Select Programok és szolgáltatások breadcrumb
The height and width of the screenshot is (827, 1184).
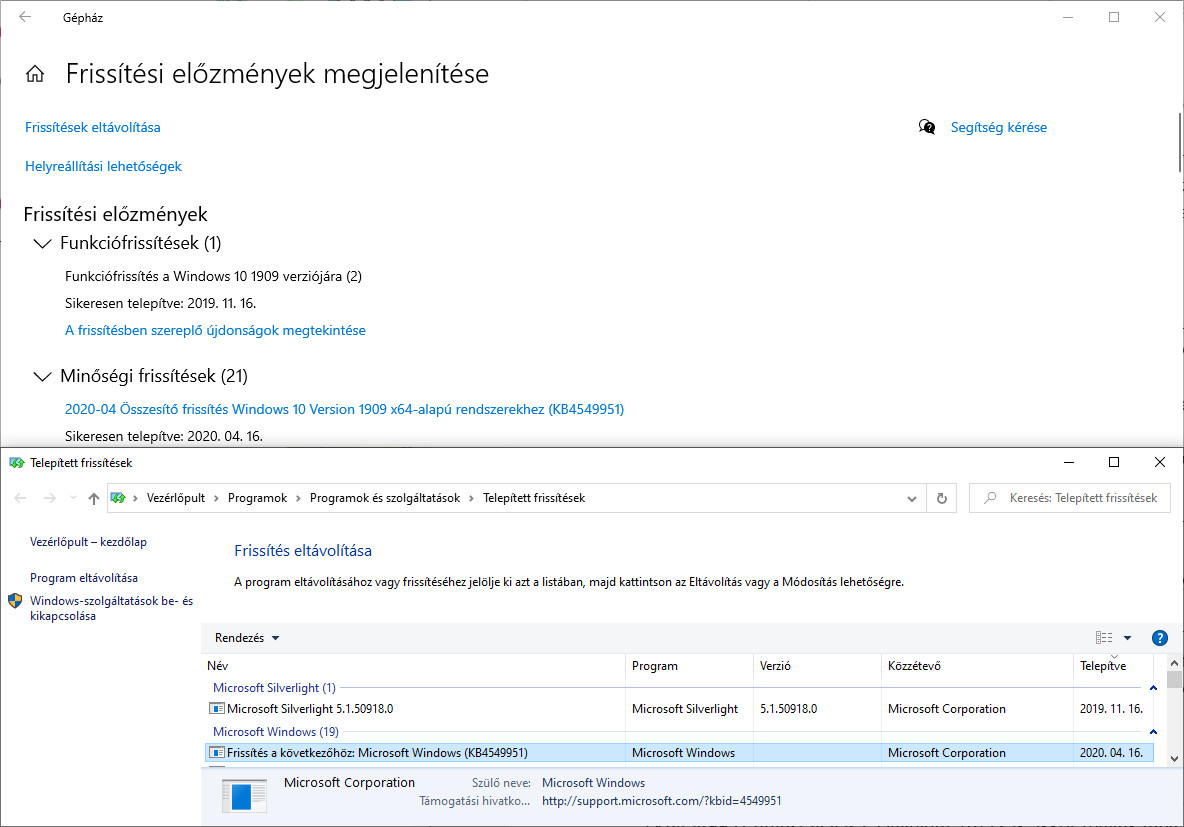point(385,498)
